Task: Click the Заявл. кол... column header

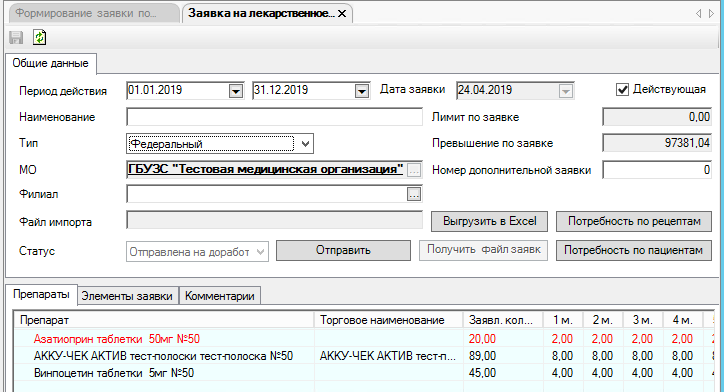Action: 502,320
